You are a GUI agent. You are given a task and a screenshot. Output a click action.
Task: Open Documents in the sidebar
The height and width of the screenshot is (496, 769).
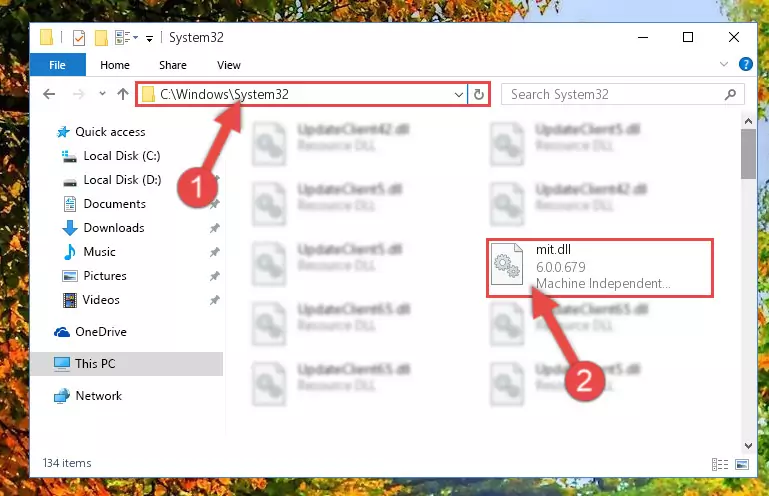pos(114,204)
